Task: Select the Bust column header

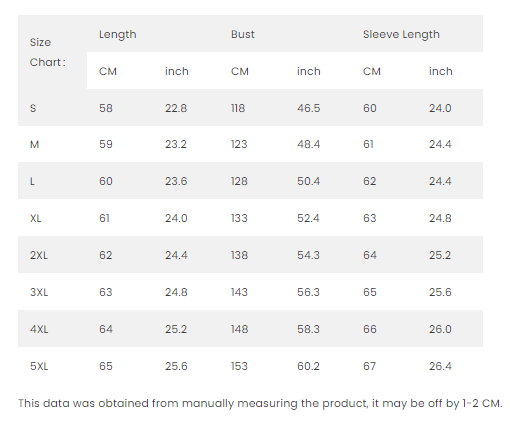Action: tap(243, 34)
